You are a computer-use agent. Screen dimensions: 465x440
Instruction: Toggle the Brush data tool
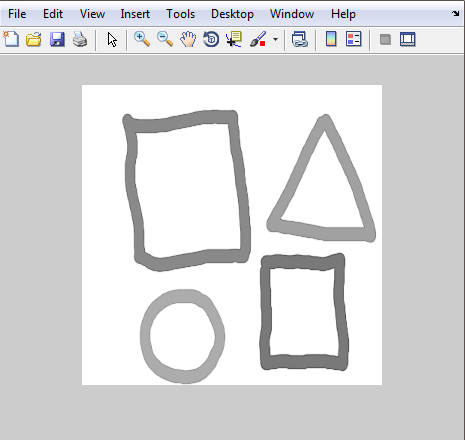point(258,39)
